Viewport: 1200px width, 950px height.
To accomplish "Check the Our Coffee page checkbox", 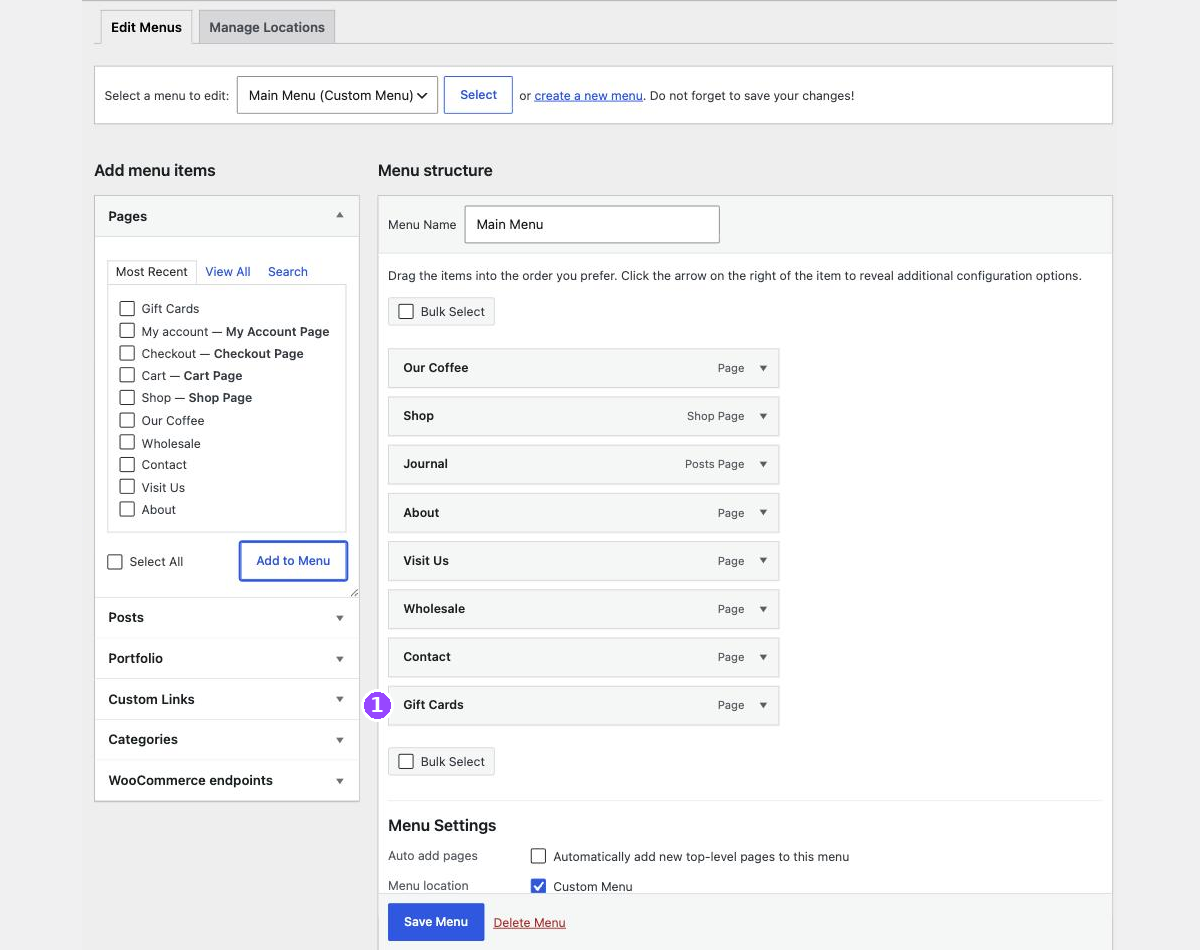I will click(x=127, y=420).
